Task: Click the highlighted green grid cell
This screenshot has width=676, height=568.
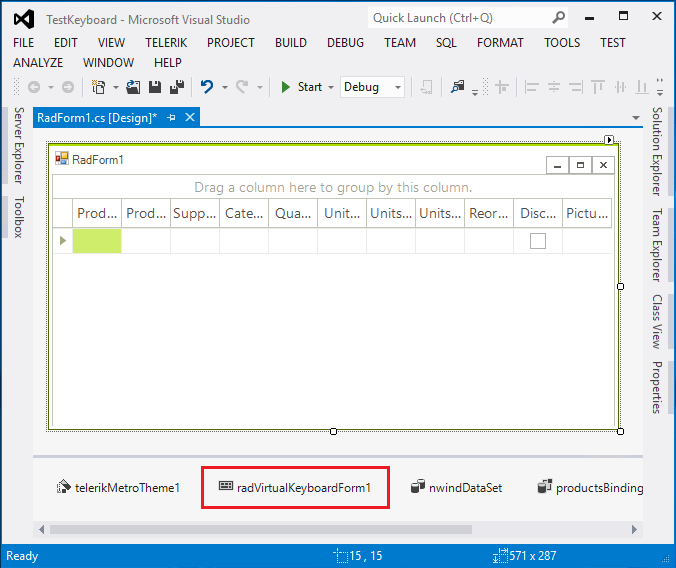Action: pyautogui.click(x=97, y=241)
